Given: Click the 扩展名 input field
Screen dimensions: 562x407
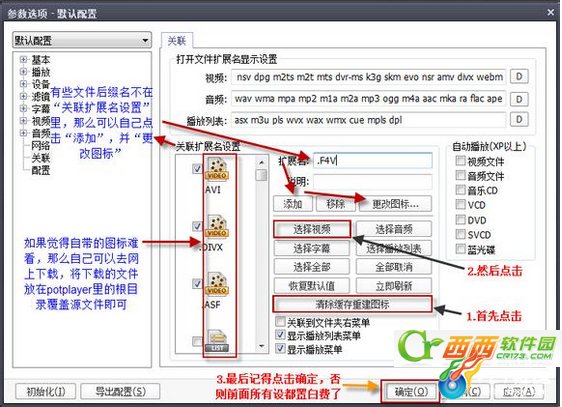Looking at the screenshot, I should (373, 161).
